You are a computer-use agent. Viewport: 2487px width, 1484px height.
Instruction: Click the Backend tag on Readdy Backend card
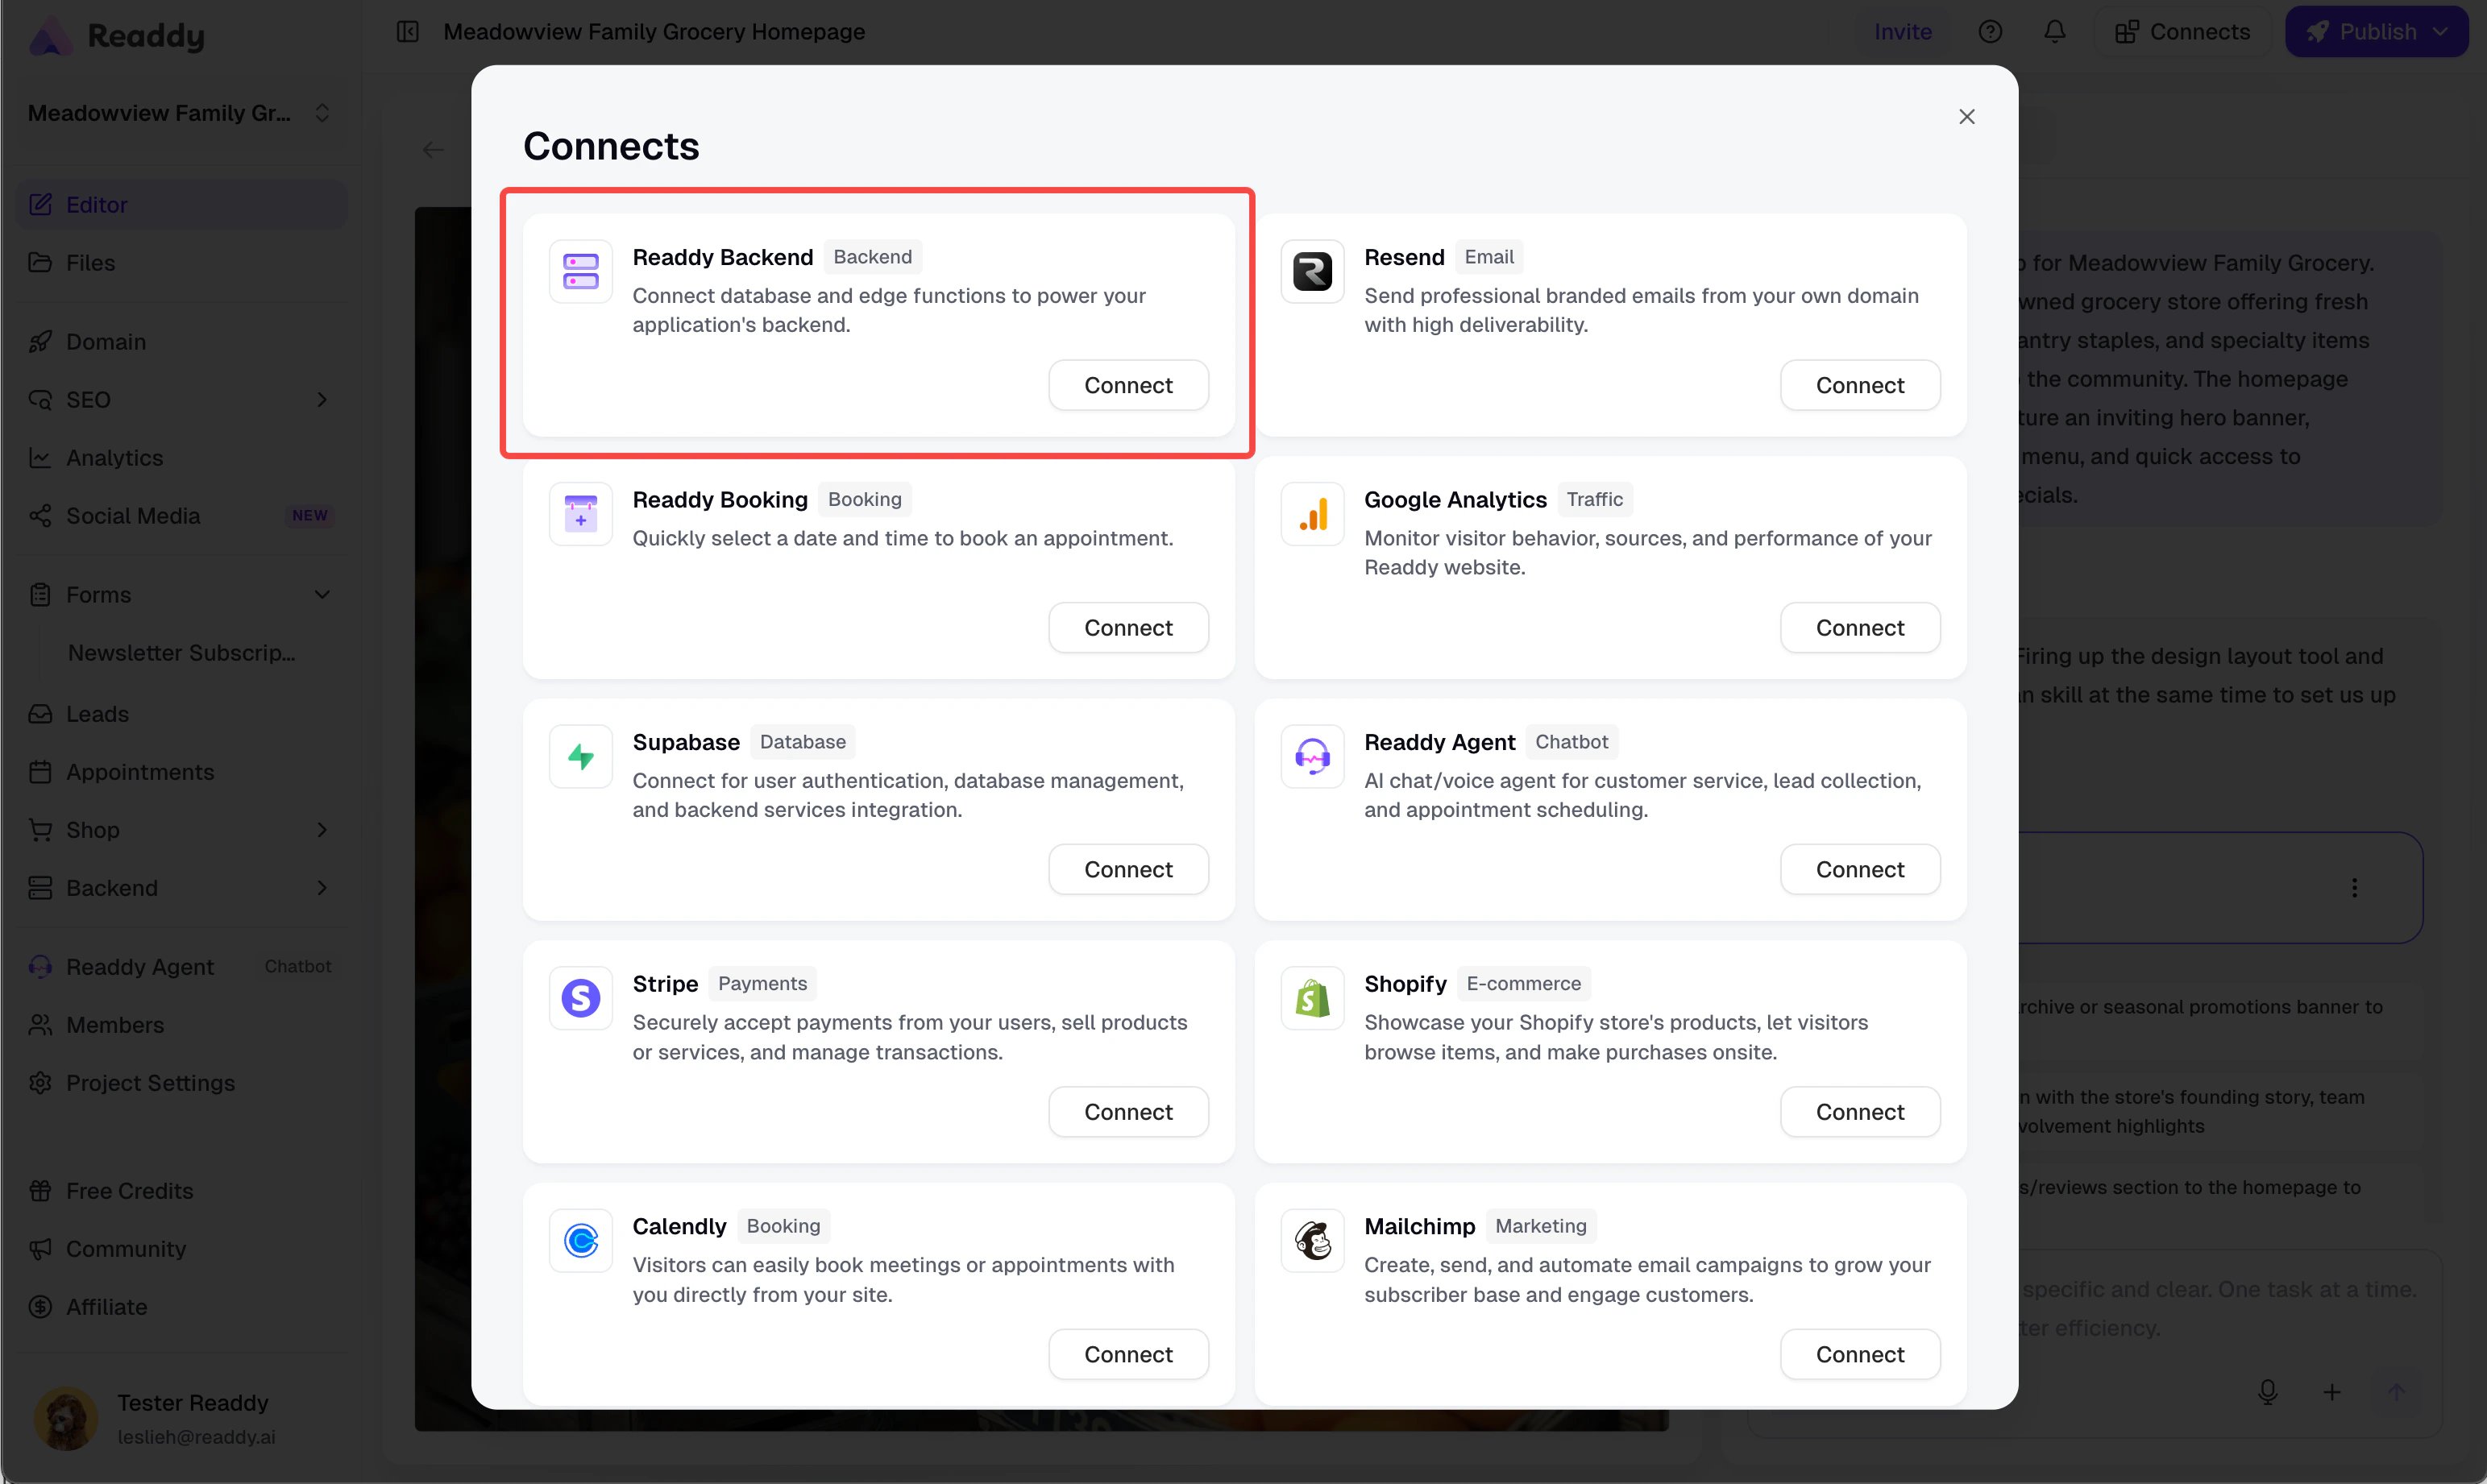[872, 257]
